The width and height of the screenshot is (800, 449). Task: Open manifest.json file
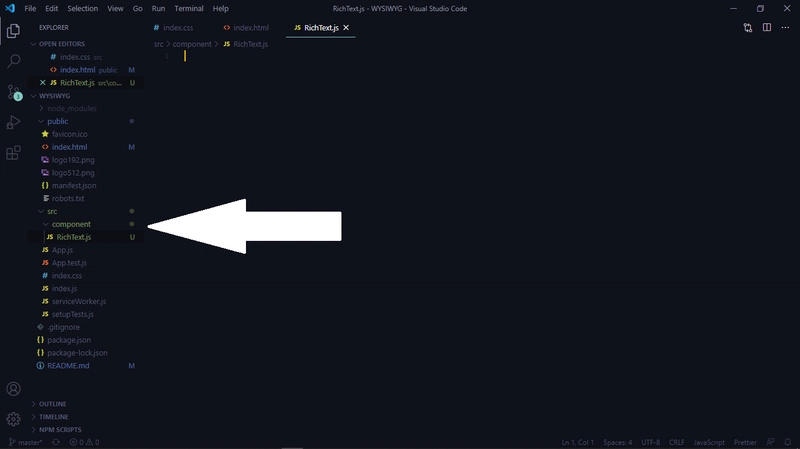click(x=74, y=186)
